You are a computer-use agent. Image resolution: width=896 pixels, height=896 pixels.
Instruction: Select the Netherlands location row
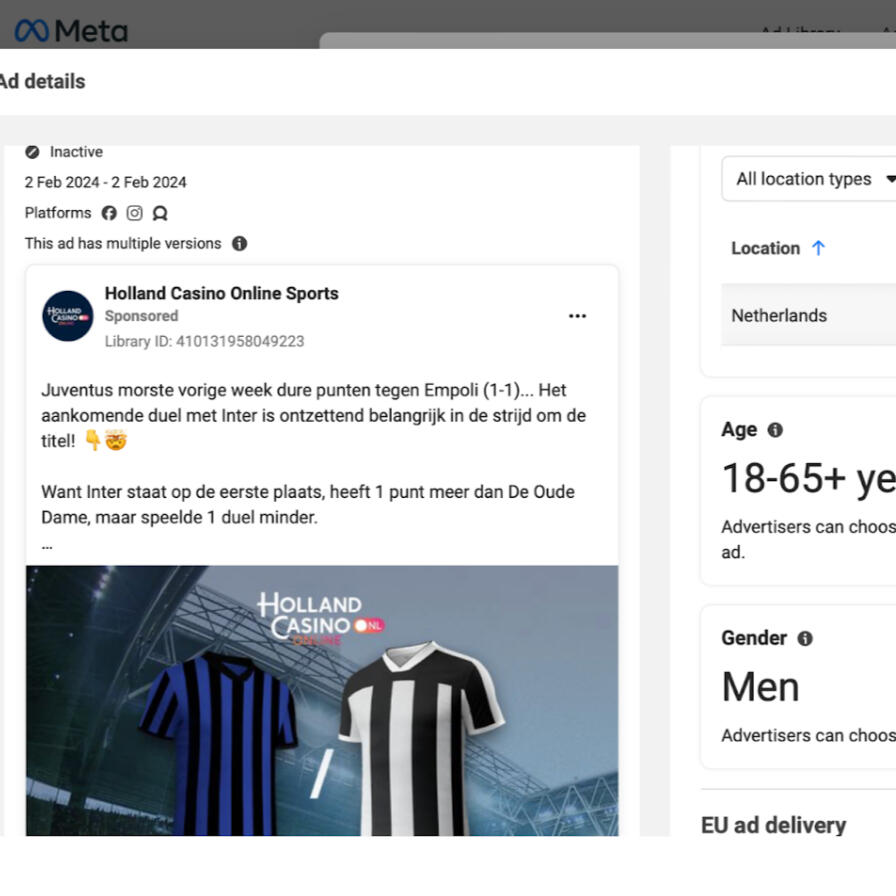(x=809, y=315)
